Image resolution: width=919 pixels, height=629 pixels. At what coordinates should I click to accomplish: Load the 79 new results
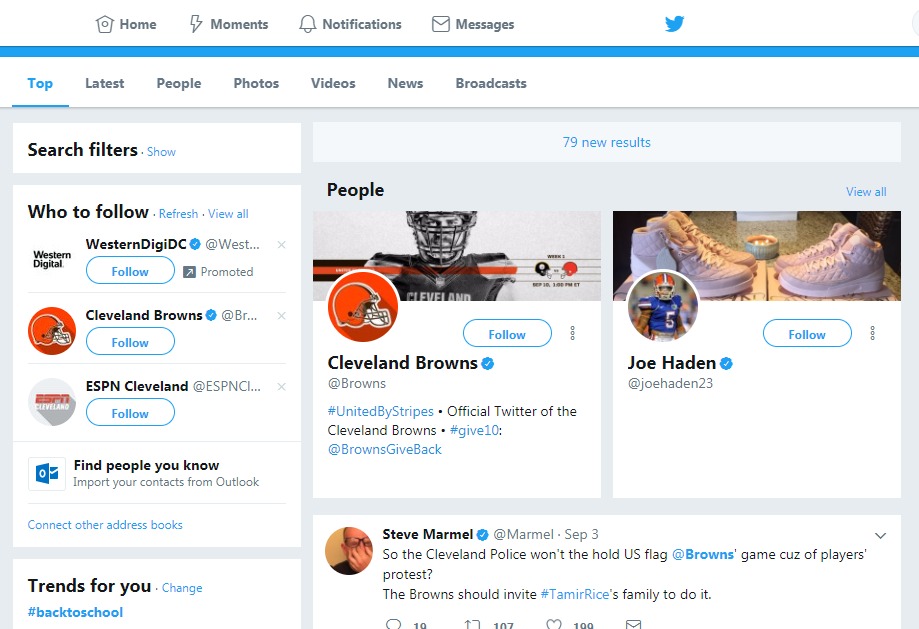[606, 142]
